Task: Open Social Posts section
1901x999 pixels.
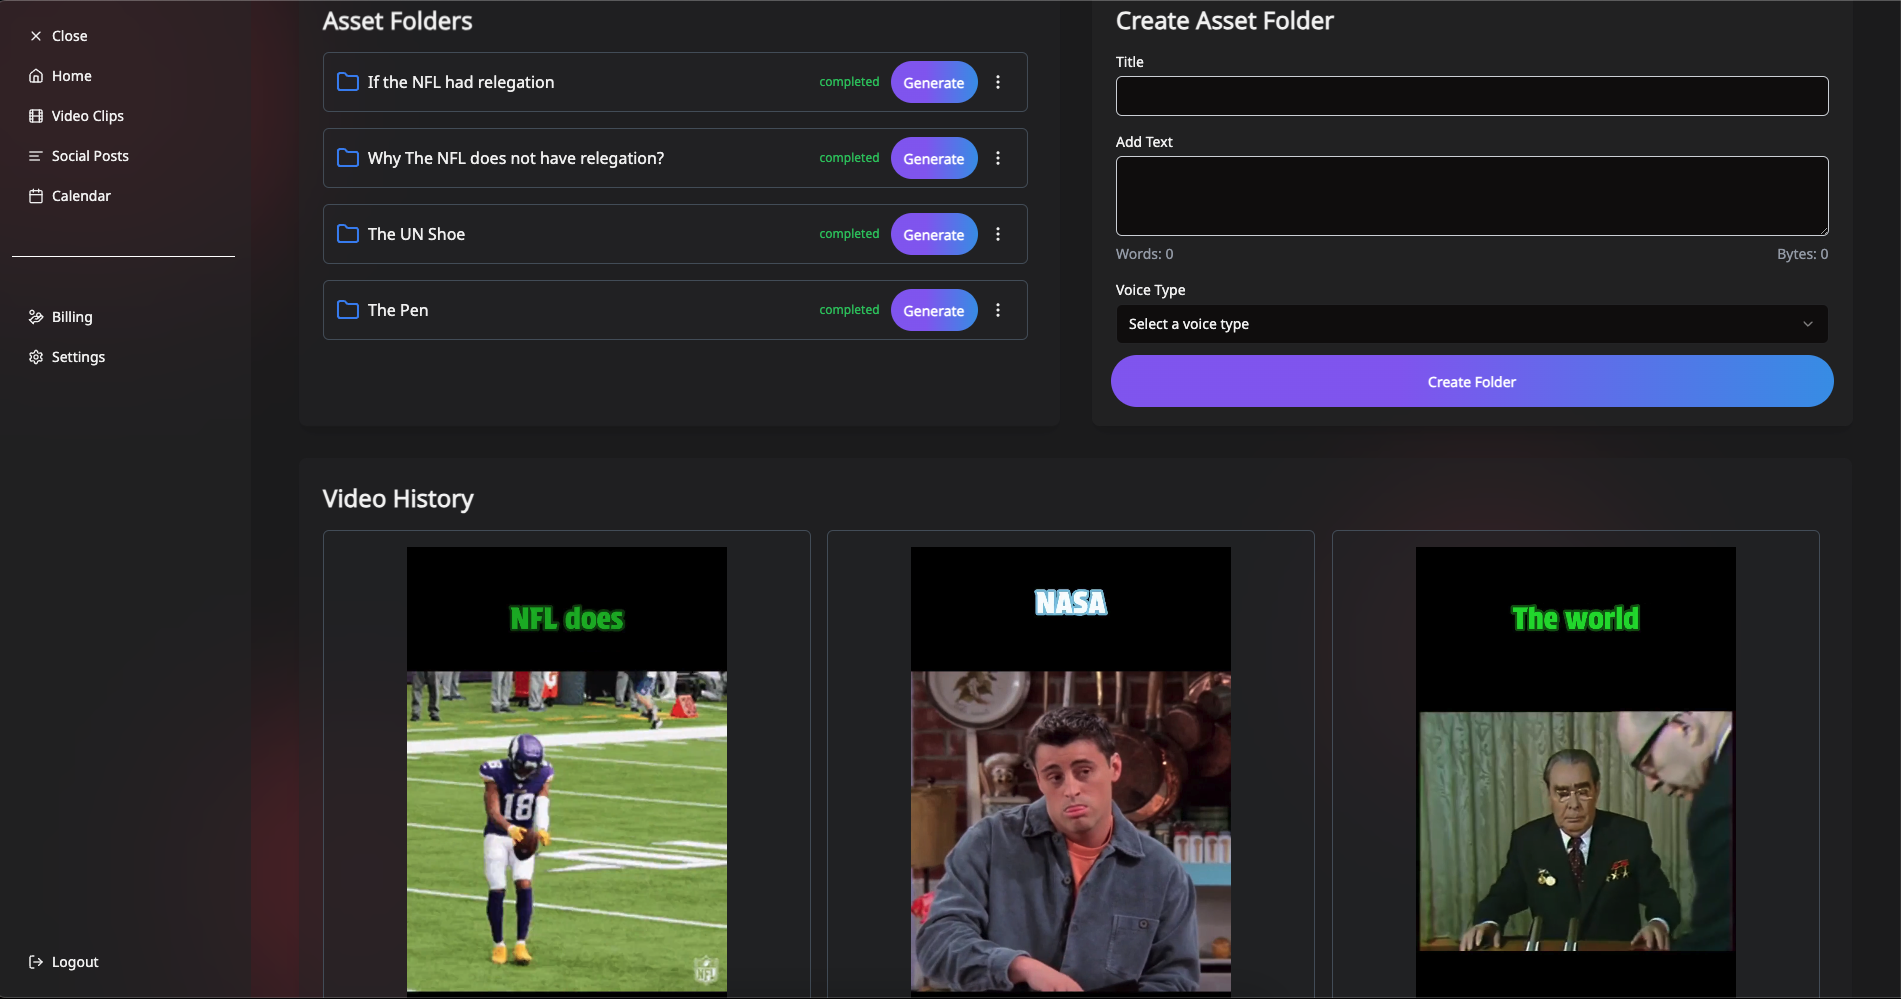Action: pos(90,156)
